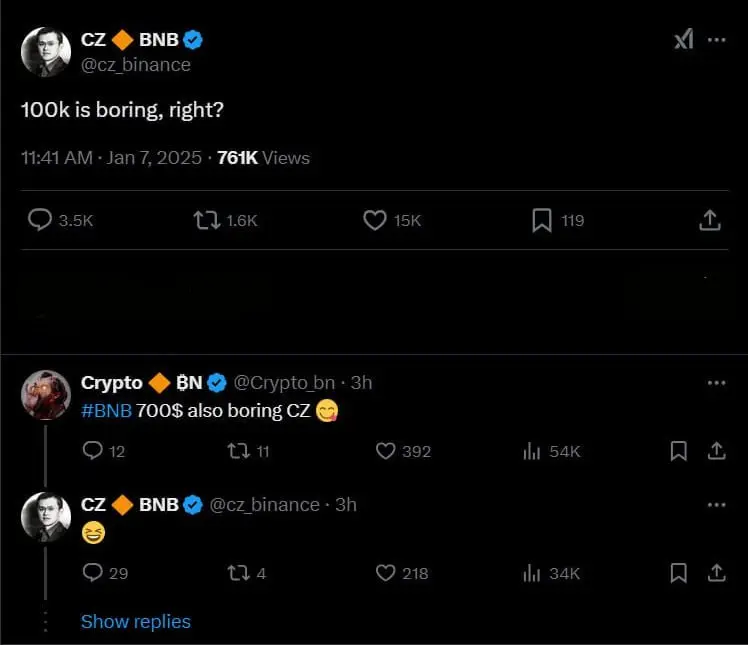748x645 pixels.
Task: Reply to the Crypto_bn comment
Action: point(93,451)
